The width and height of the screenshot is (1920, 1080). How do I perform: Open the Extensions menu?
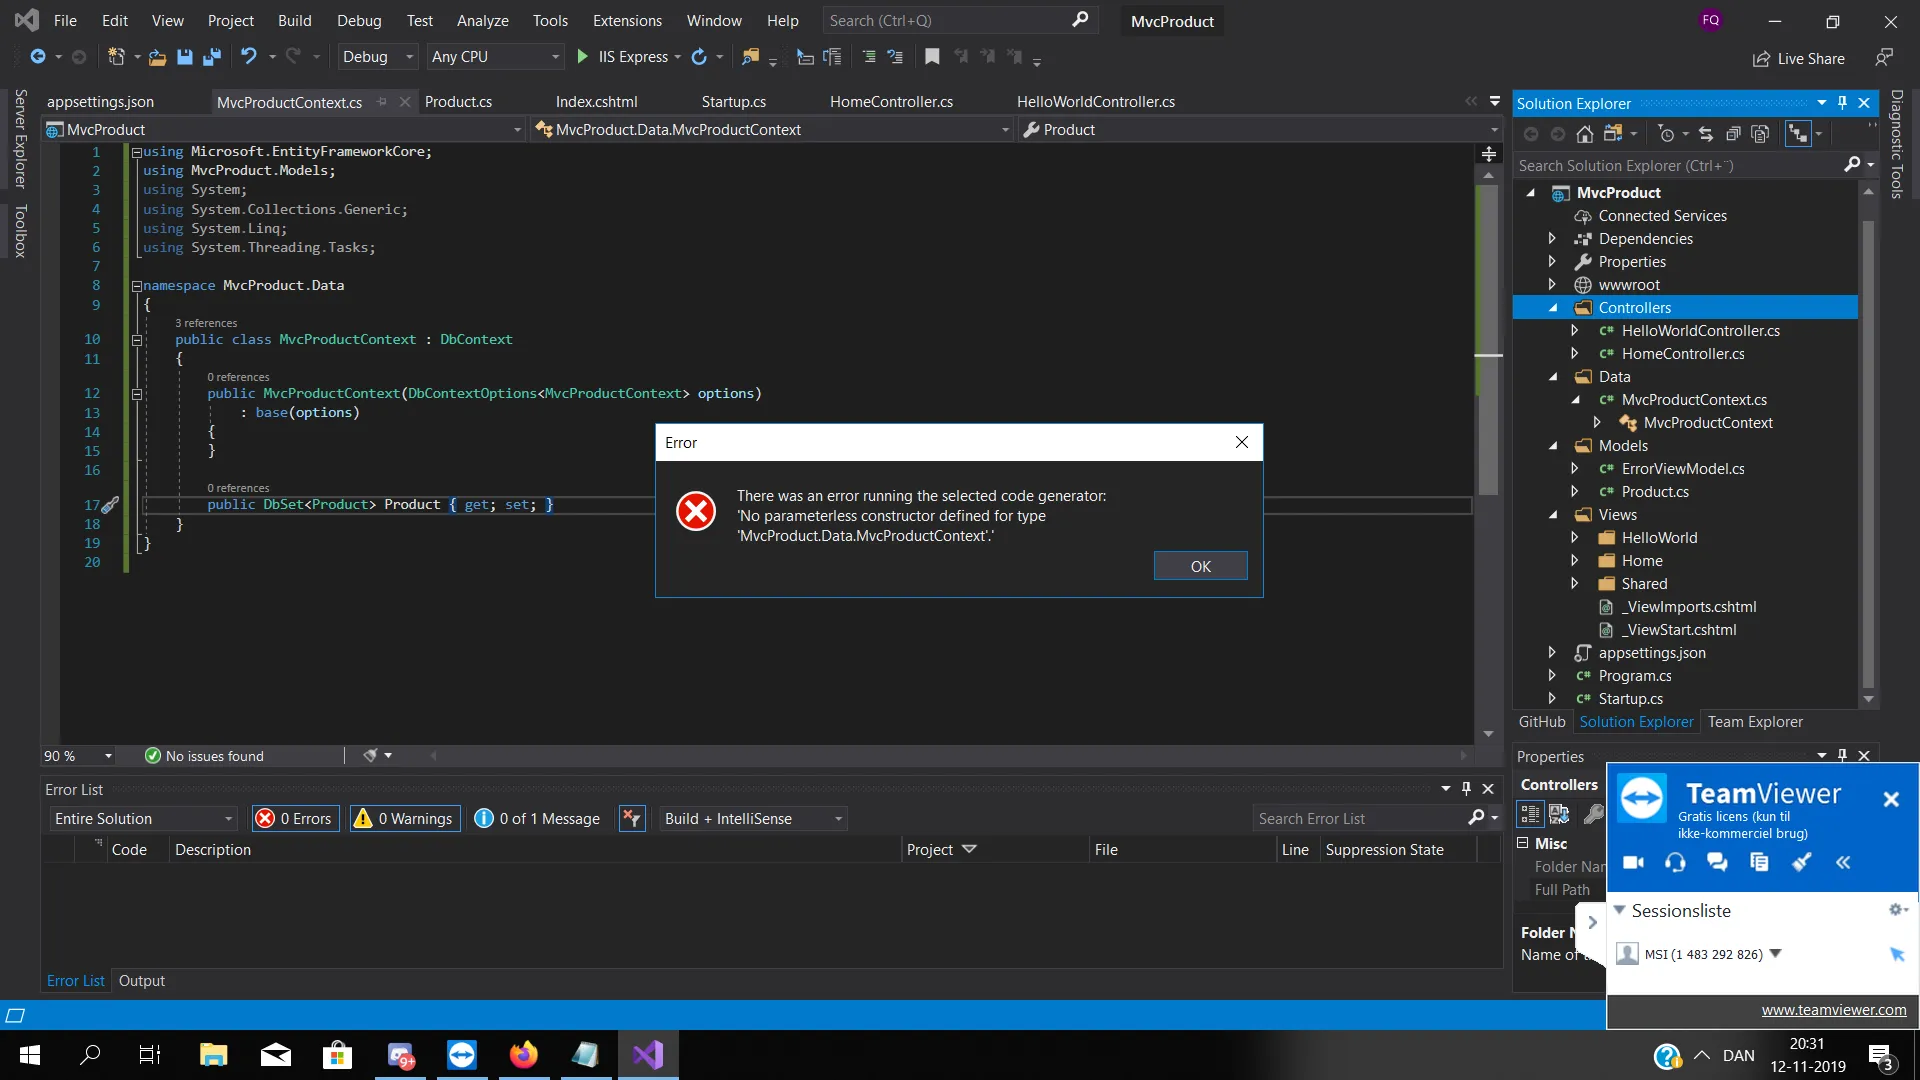click(x=626, y=20)
